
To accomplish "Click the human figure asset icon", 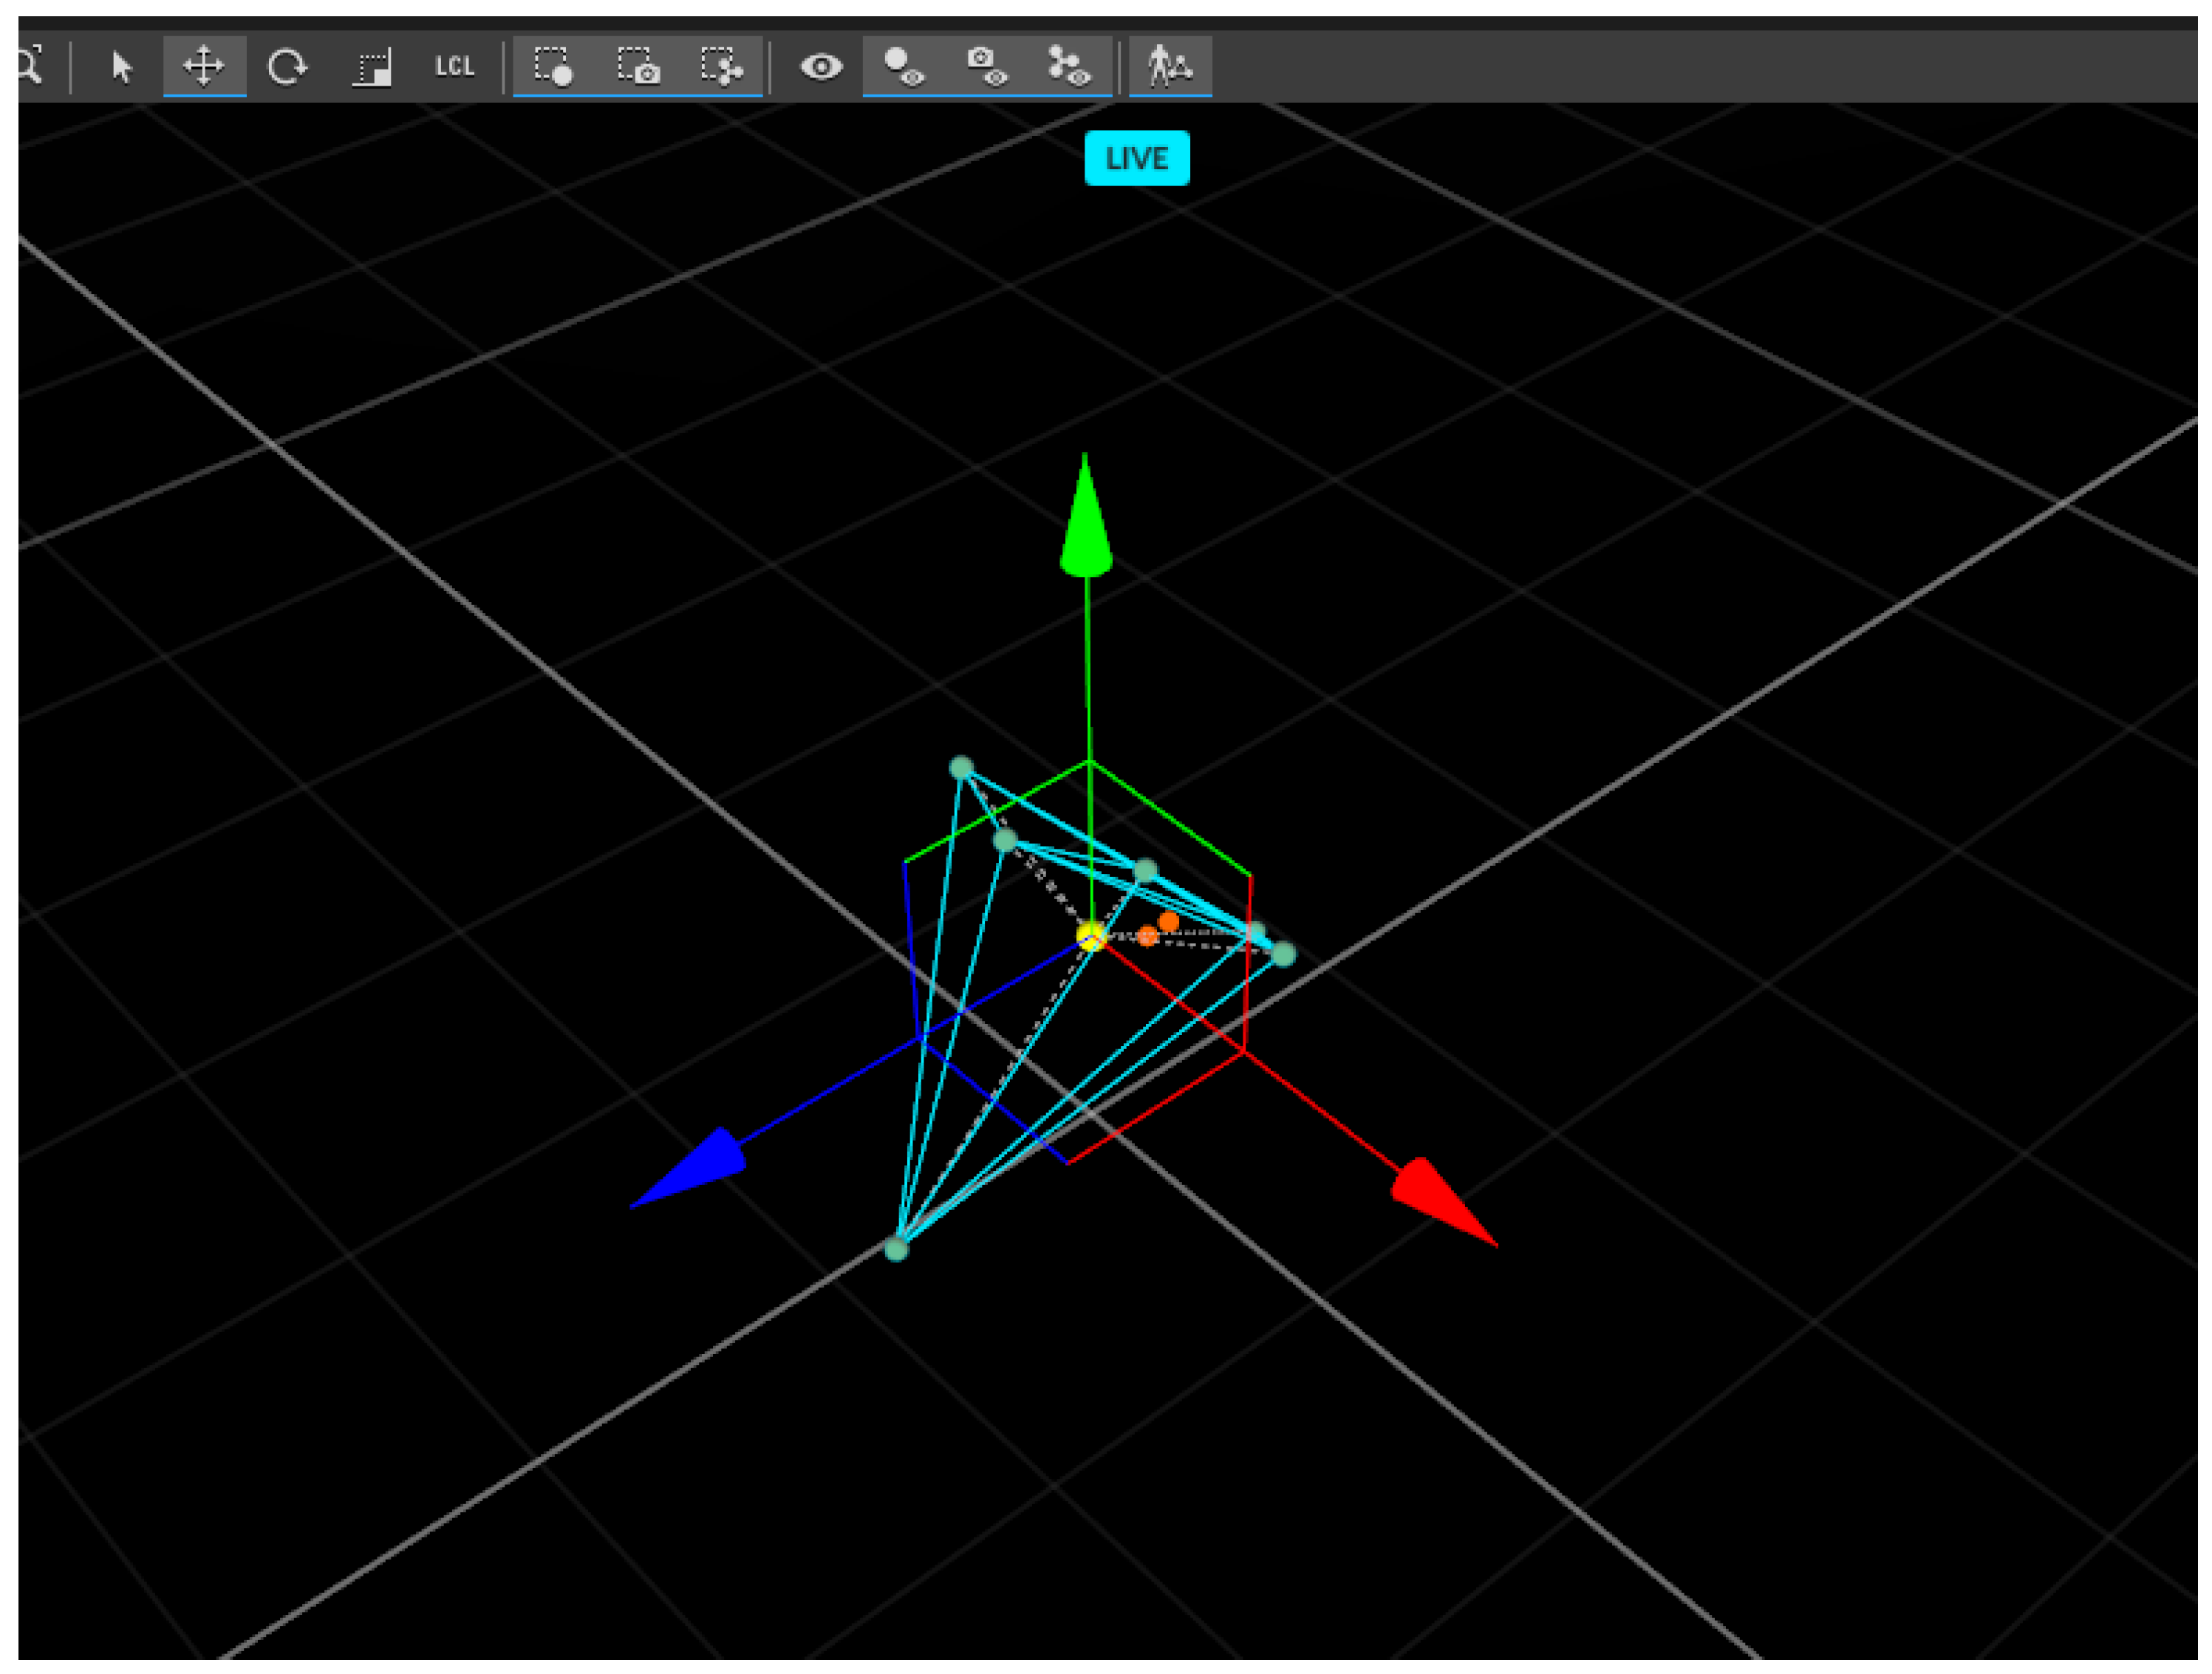I will [1169, 67].
